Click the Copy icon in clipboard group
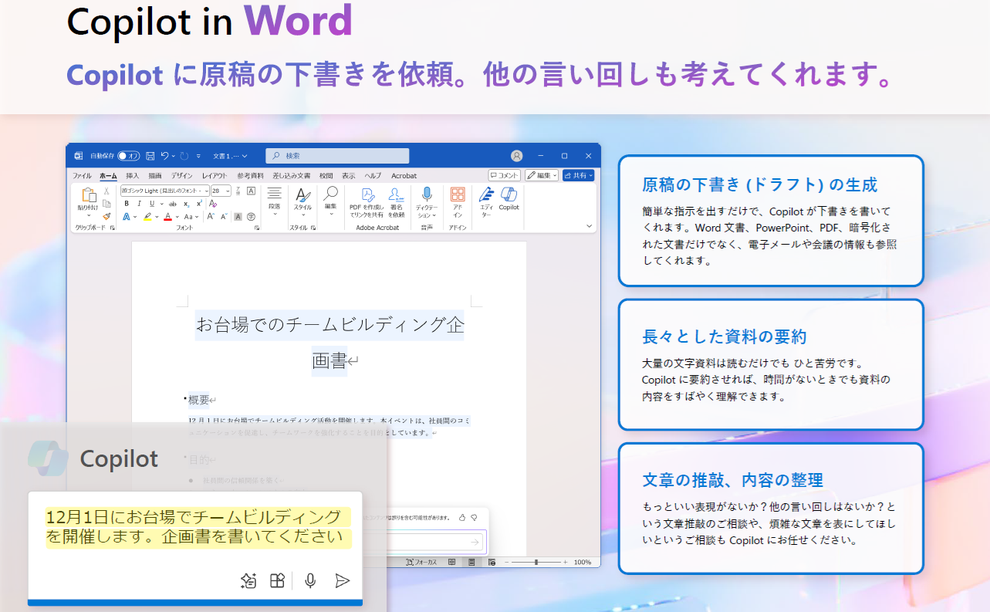The image size is (990, 612). click(x=107, y=203)
